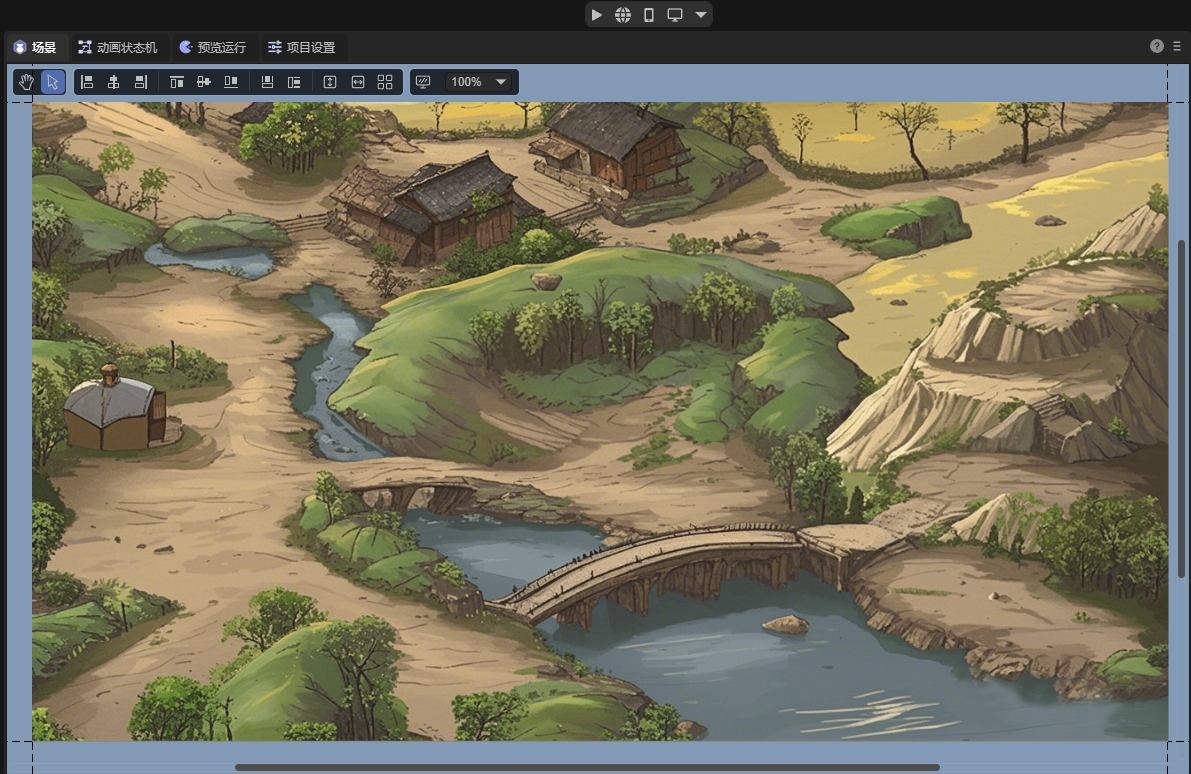1191x774 pixels.
Task: Click the align right edges icon
Action: 141,82
